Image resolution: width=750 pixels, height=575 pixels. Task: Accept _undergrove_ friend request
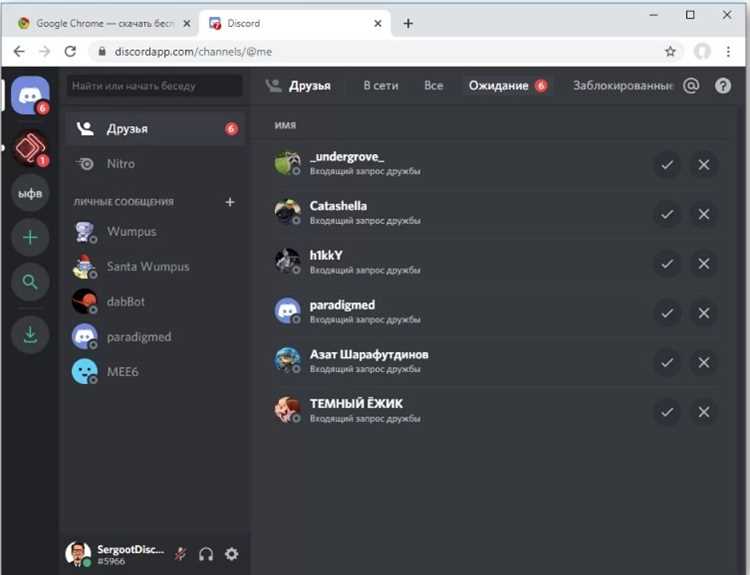coord(667,165)
